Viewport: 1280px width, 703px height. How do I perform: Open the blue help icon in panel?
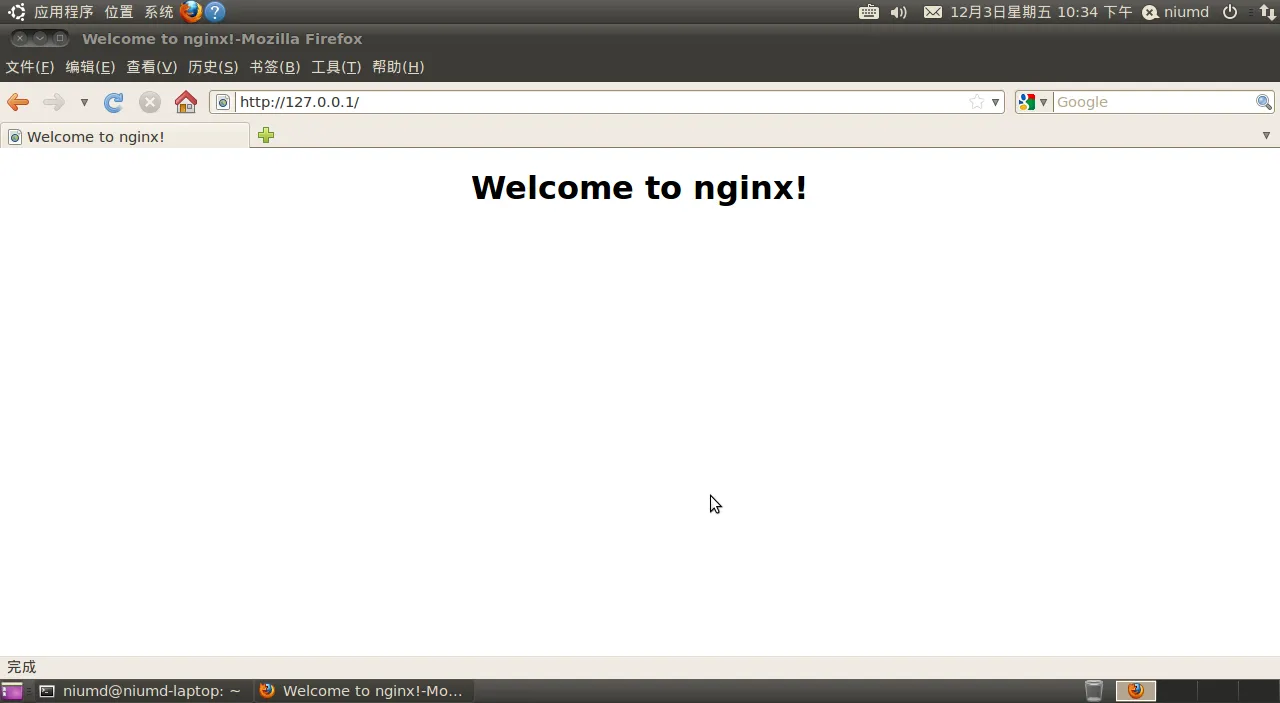pyautogui.click(x=215, y=12)
